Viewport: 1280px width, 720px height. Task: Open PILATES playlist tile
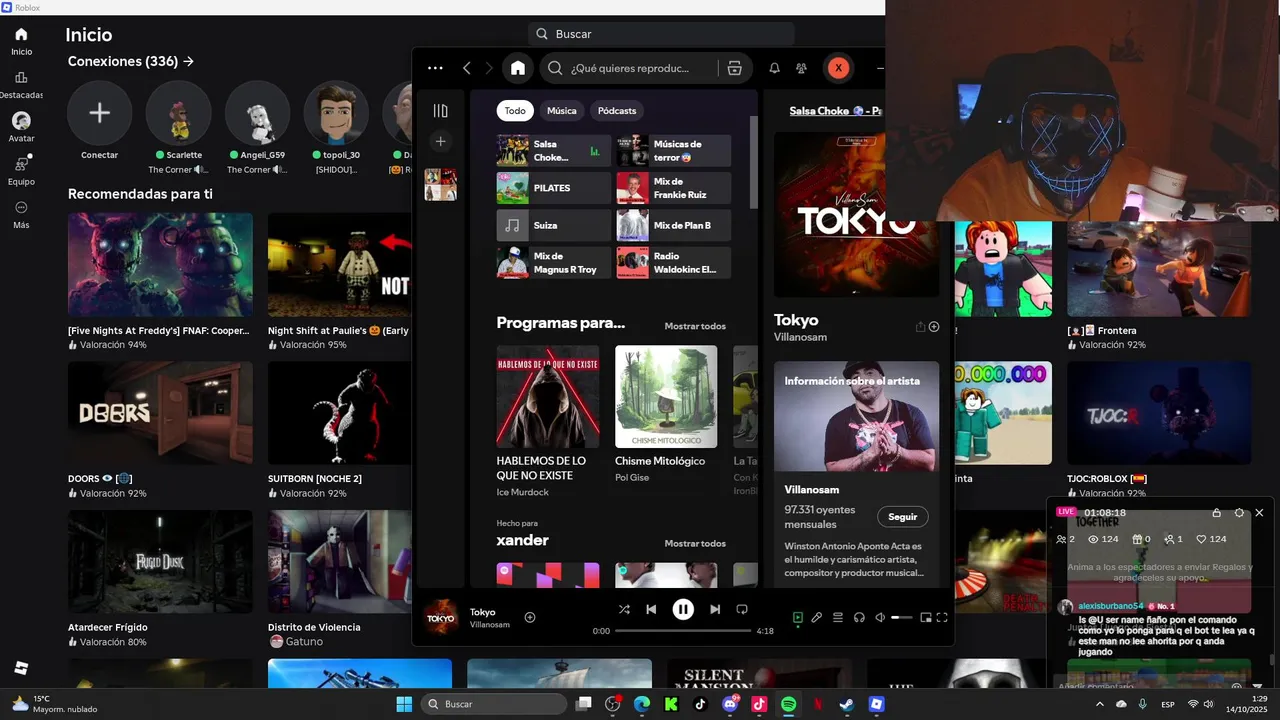553,188
